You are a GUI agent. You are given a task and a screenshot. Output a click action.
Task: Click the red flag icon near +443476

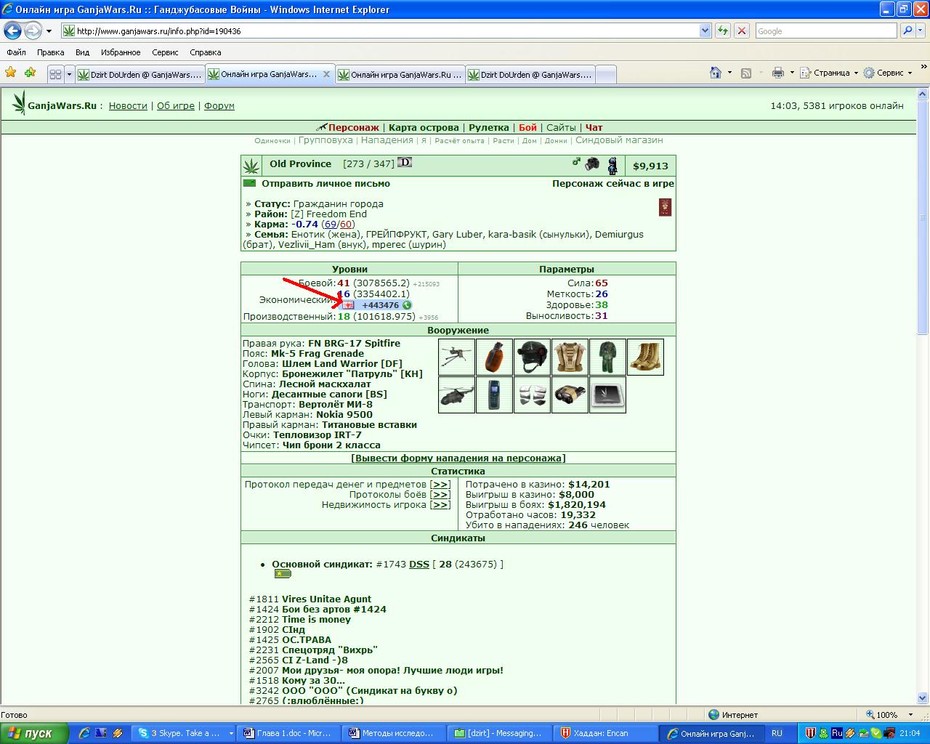pyautogui.click(x=348, y=305)
